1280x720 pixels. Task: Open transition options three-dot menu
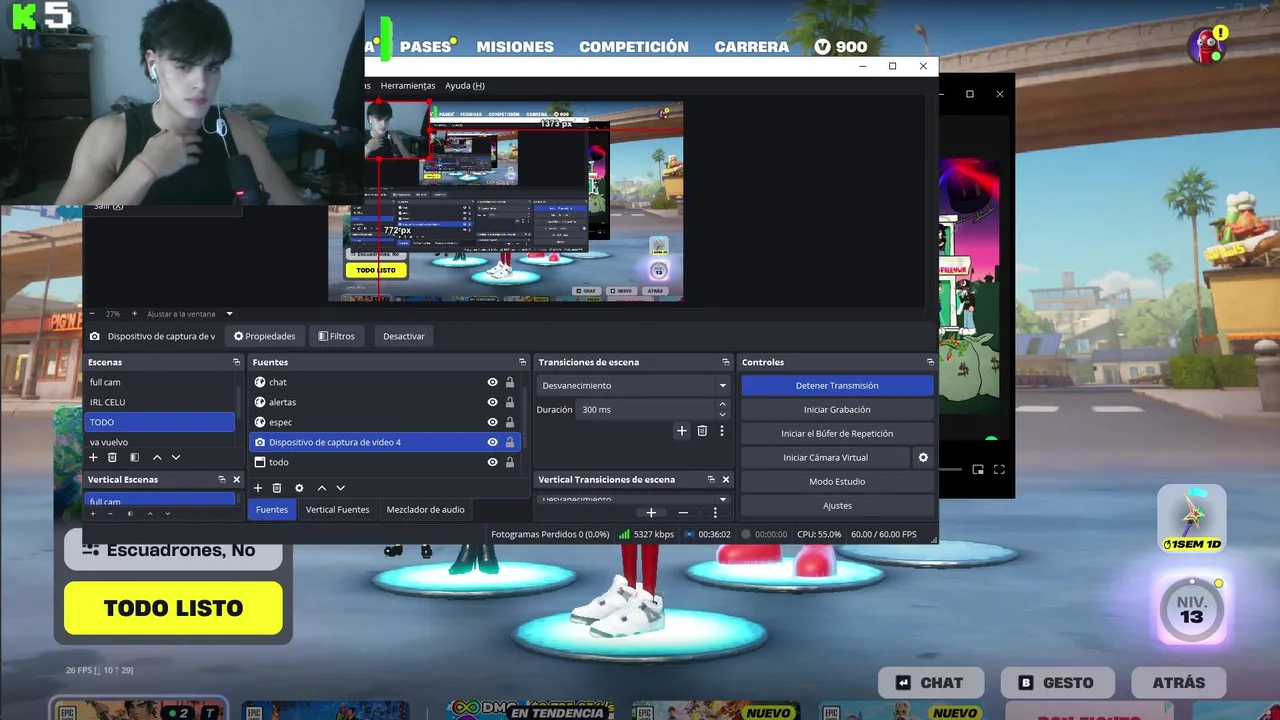tap(721, 431)
